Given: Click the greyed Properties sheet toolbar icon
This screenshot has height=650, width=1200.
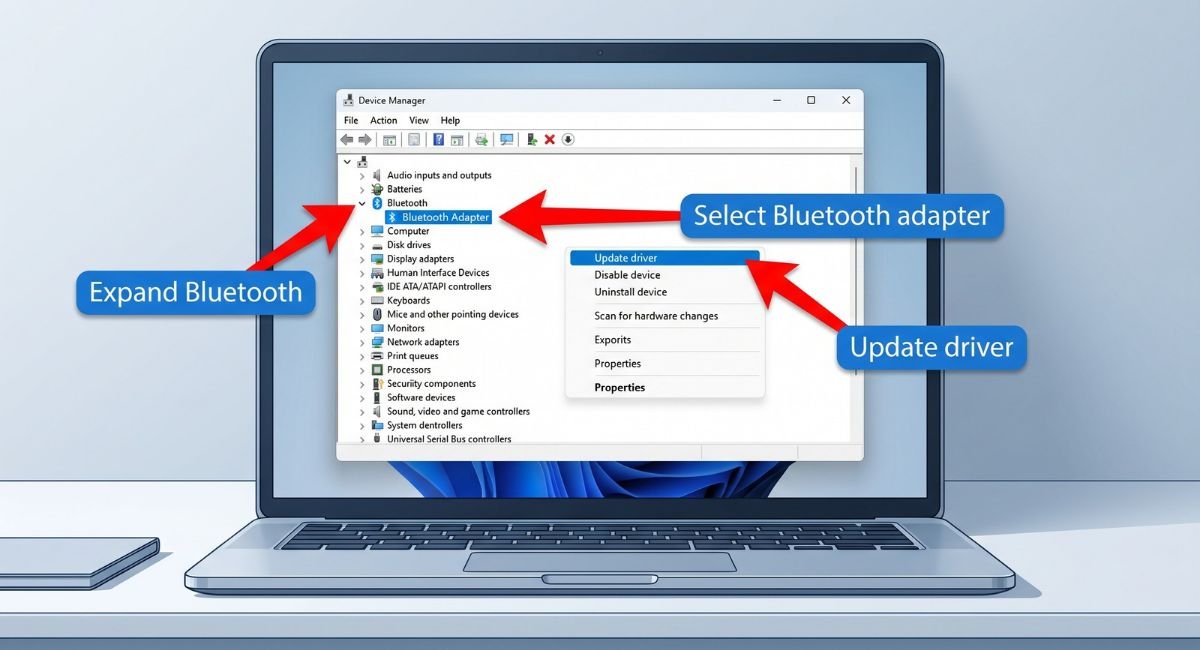Looking at the screenshot, I should pyautogui.click(x=414, y=140).
